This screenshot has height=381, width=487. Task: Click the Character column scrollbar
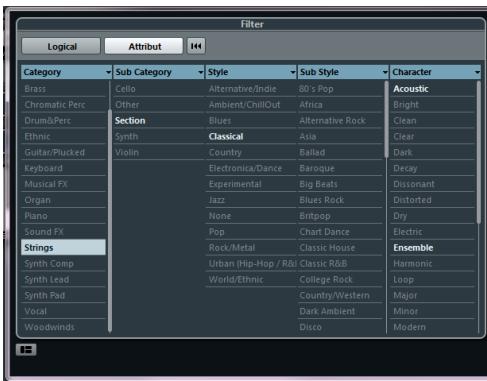(479, 152)
